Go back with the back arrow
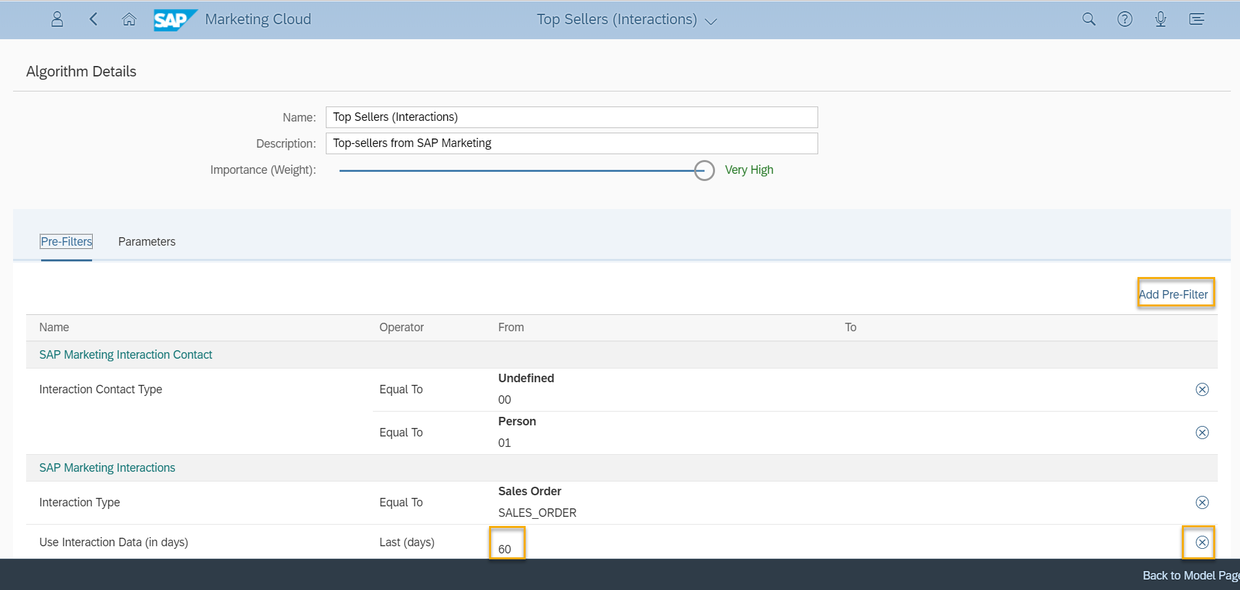Image resolution: width=1240 pixels, height=590 pixels. point(93,19)
